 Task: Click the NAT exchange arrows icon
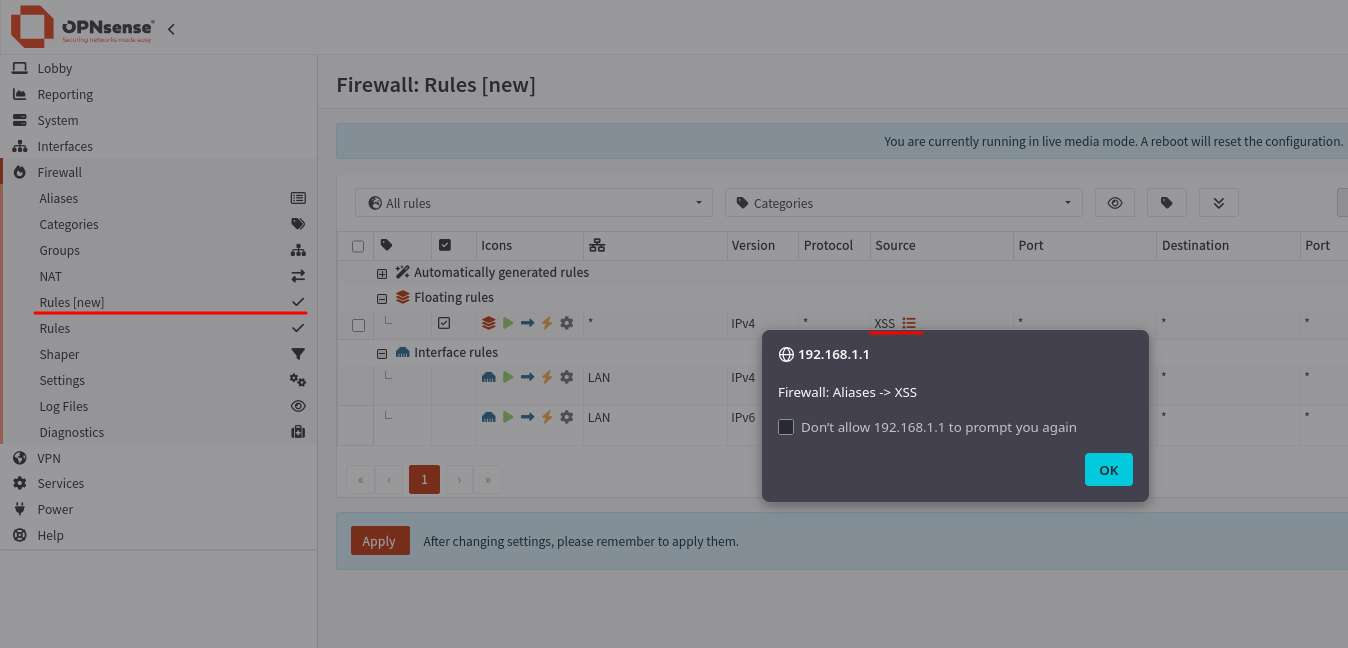tap(298, 276)
